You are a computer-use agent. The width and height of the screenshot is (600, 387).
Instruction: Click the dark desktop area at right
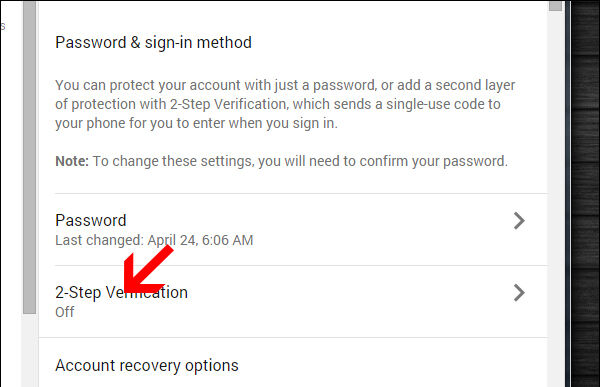(x=585, y=193)
